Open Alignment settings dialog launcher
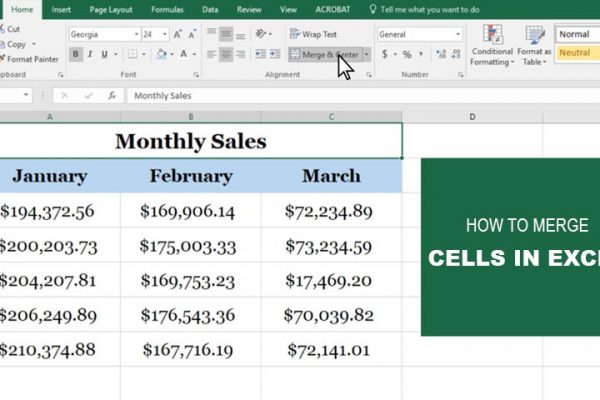This screenshot has height=400, width=600. 369,75
